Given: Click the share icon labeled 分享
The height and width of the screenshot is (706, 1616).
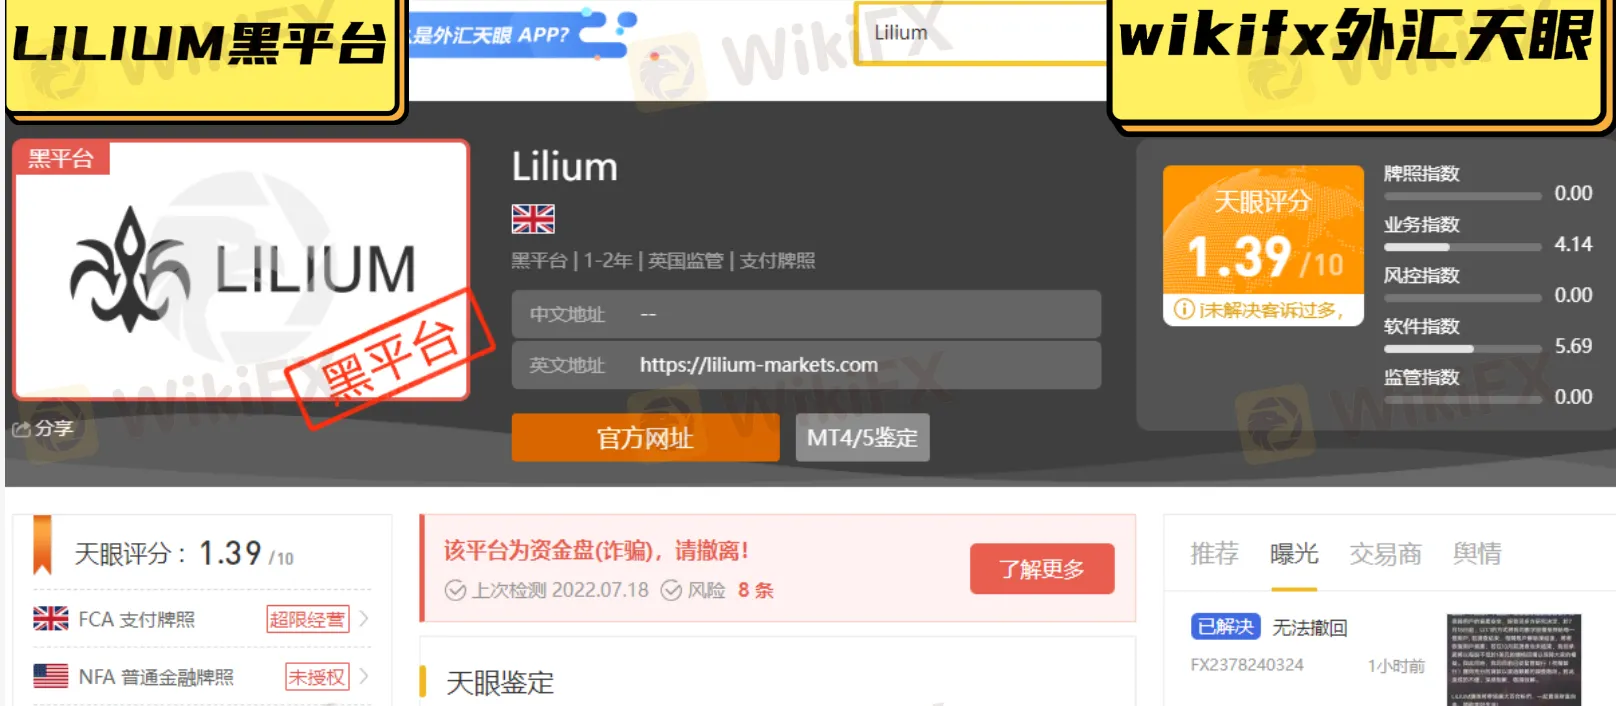Looking at the screenshot, I should coord(21,429).
